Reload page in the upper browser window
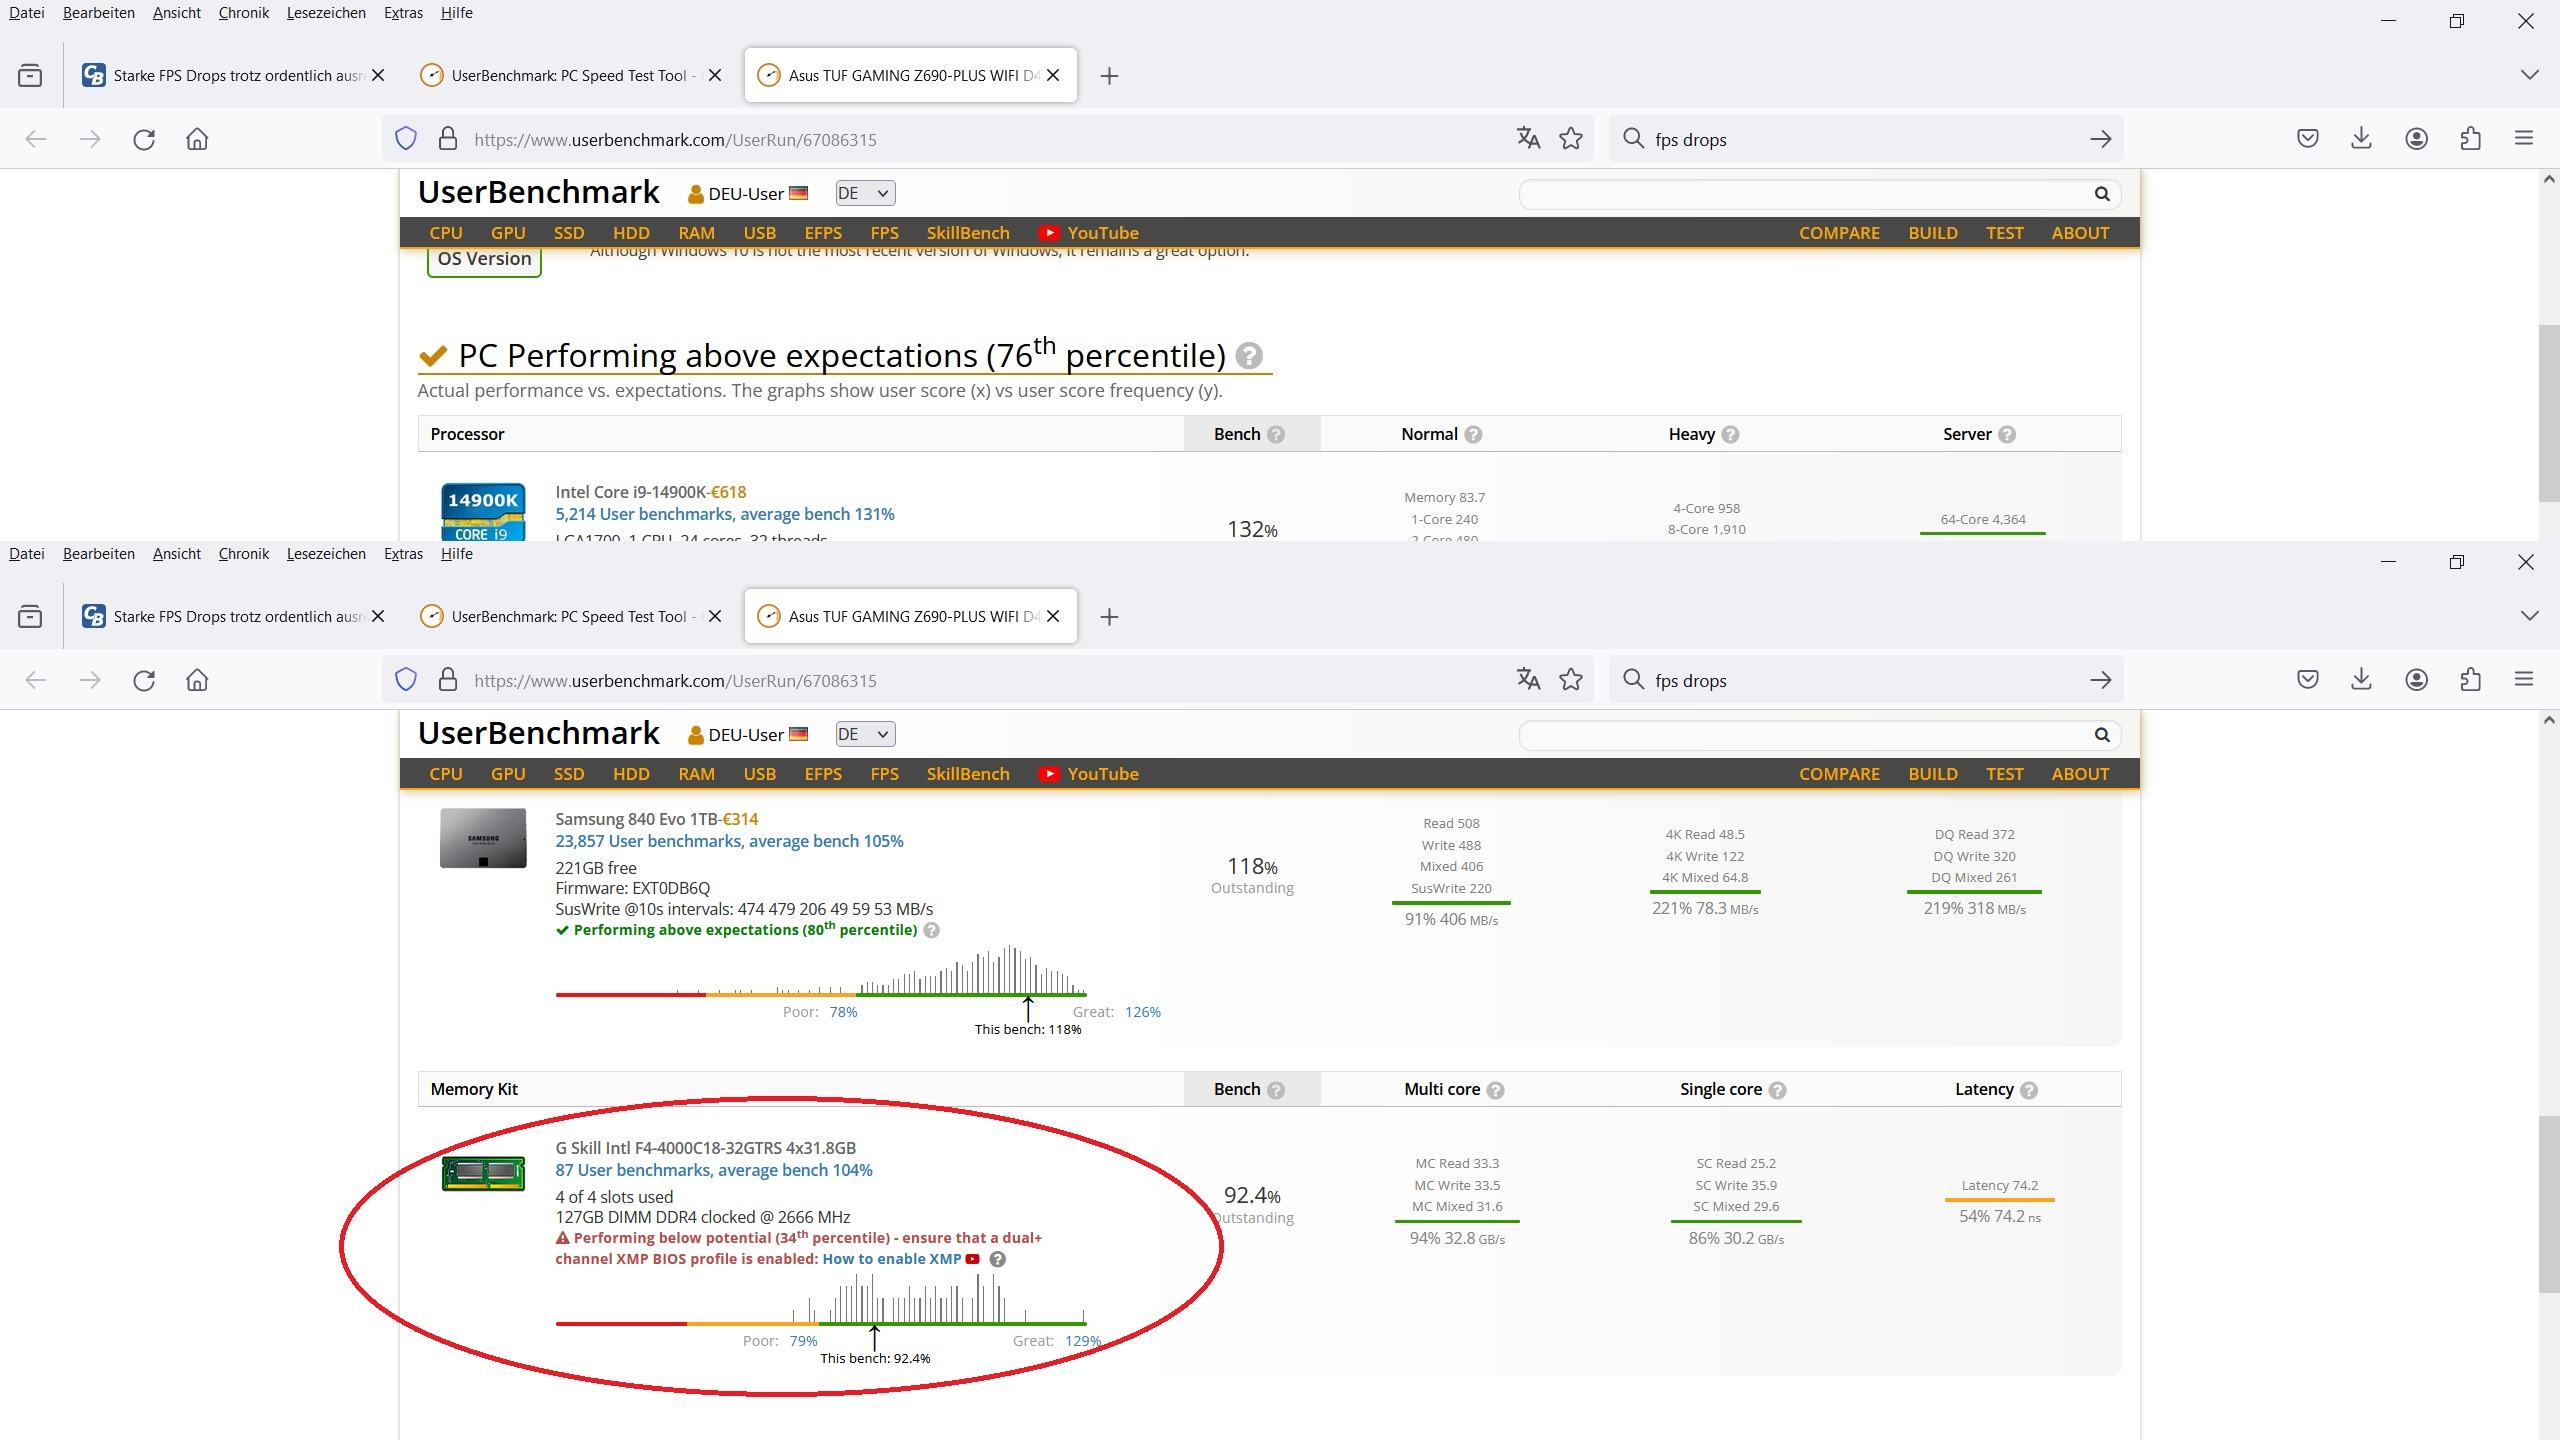The image size is (2560, 1440). click(x=144, y=139)
